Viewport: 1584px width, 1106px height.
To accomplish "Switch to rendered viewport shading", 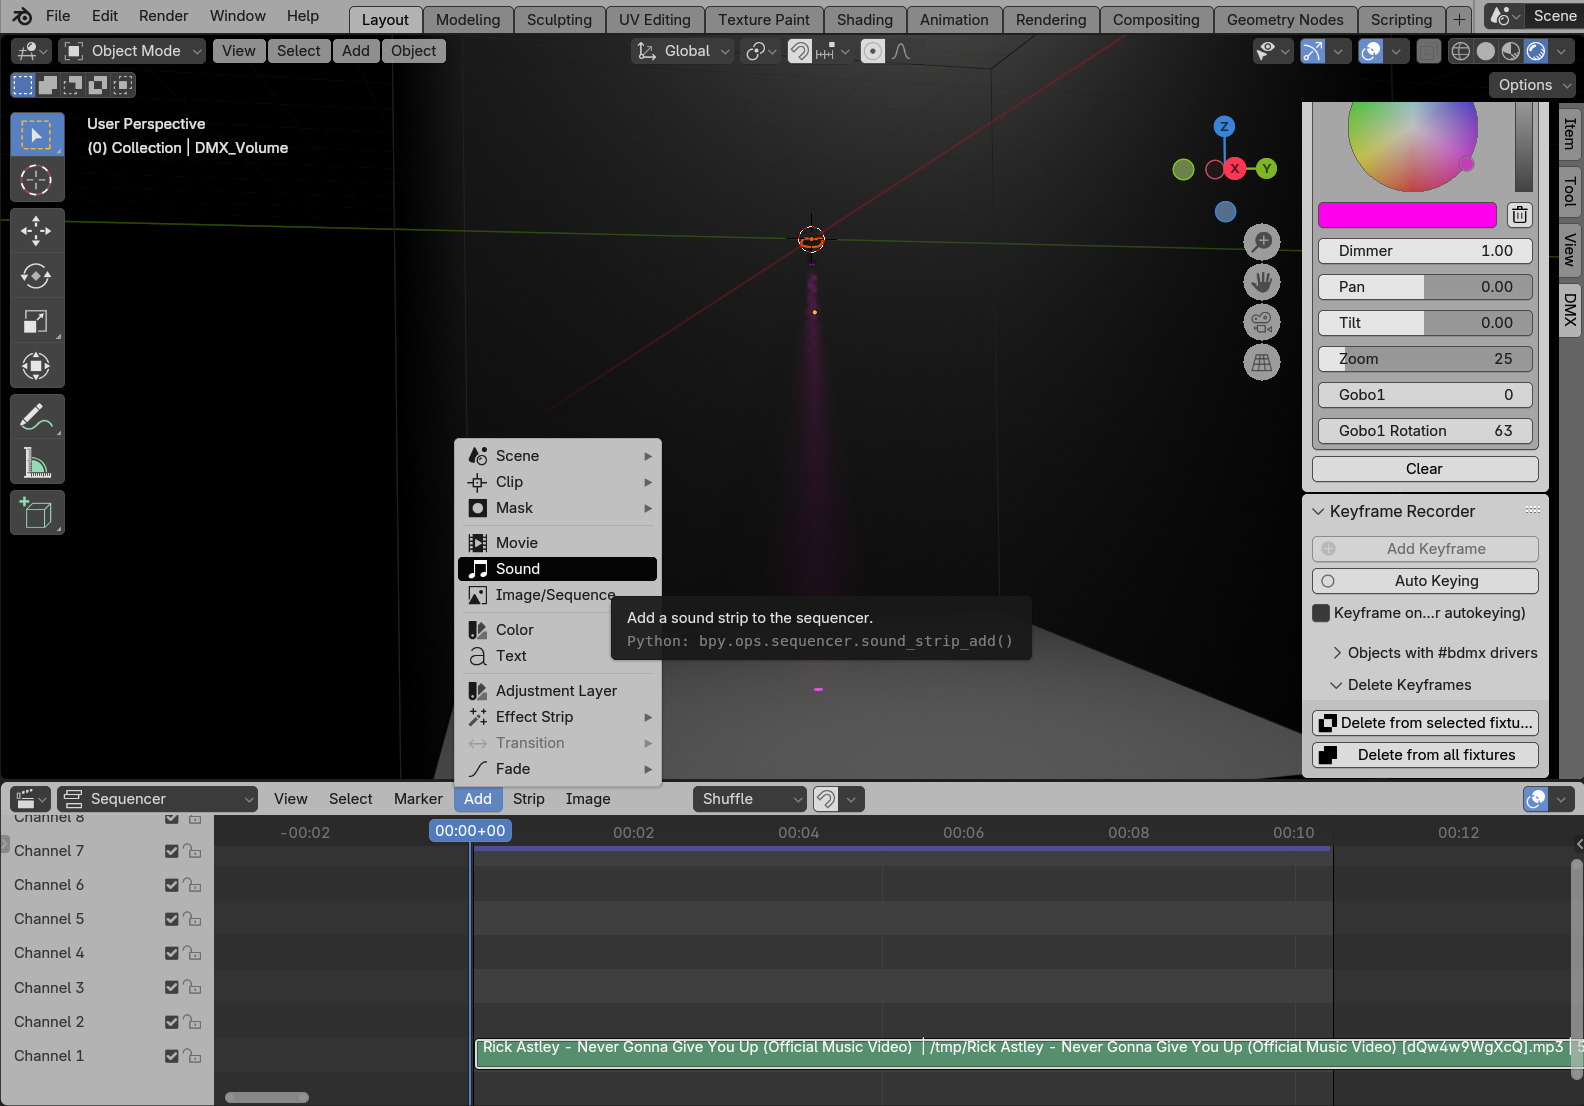I will point(1536,51).
